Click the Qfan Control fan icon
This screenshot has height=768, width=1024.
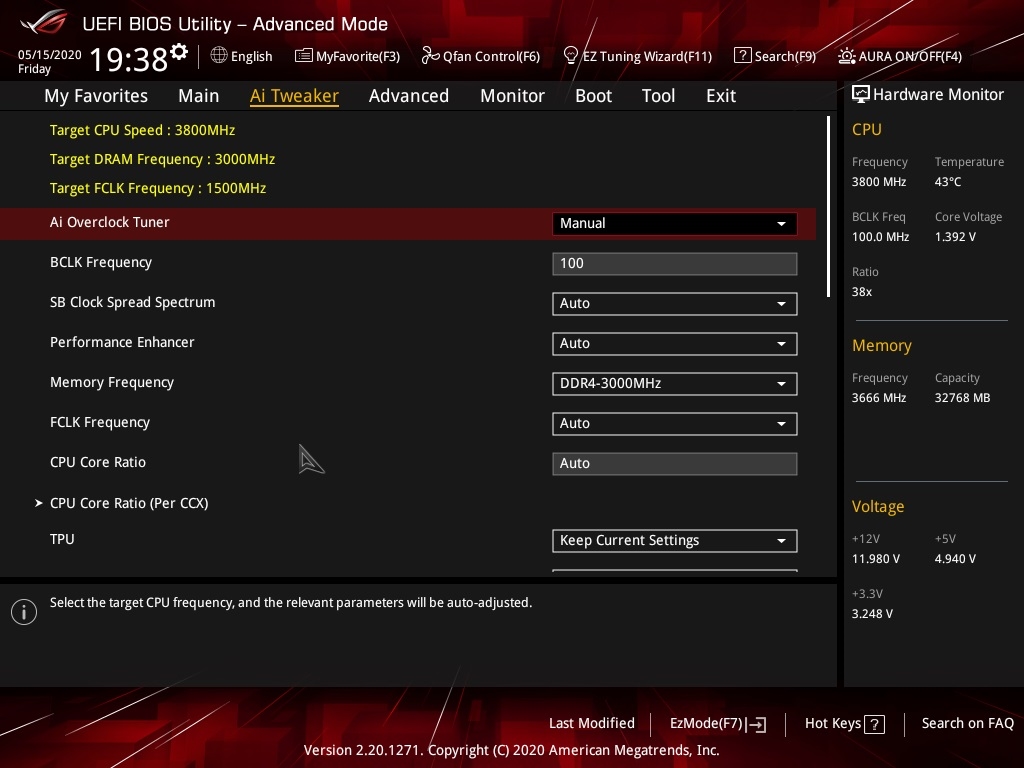[430, 56]
